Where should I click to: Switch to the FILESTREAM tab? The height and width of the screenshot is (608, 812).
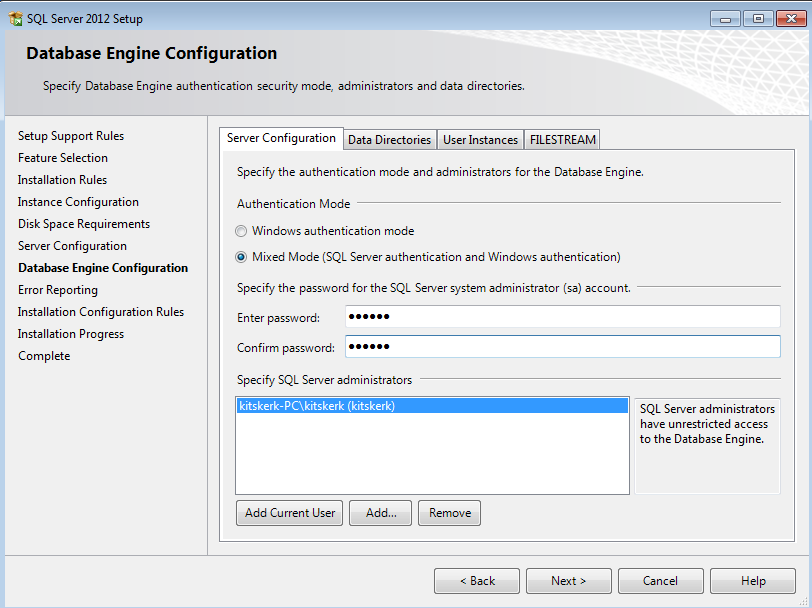[x=562, y=140]
